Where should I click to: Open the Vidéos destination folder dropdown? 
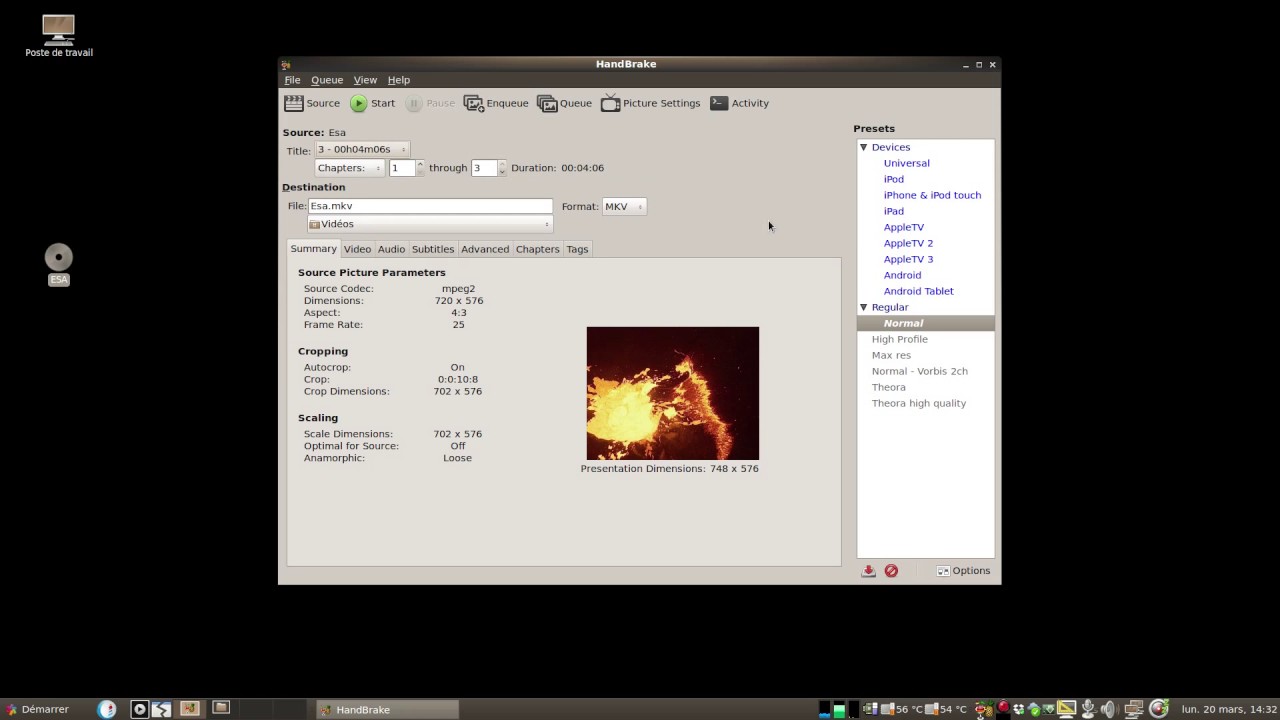pos(430,224)
